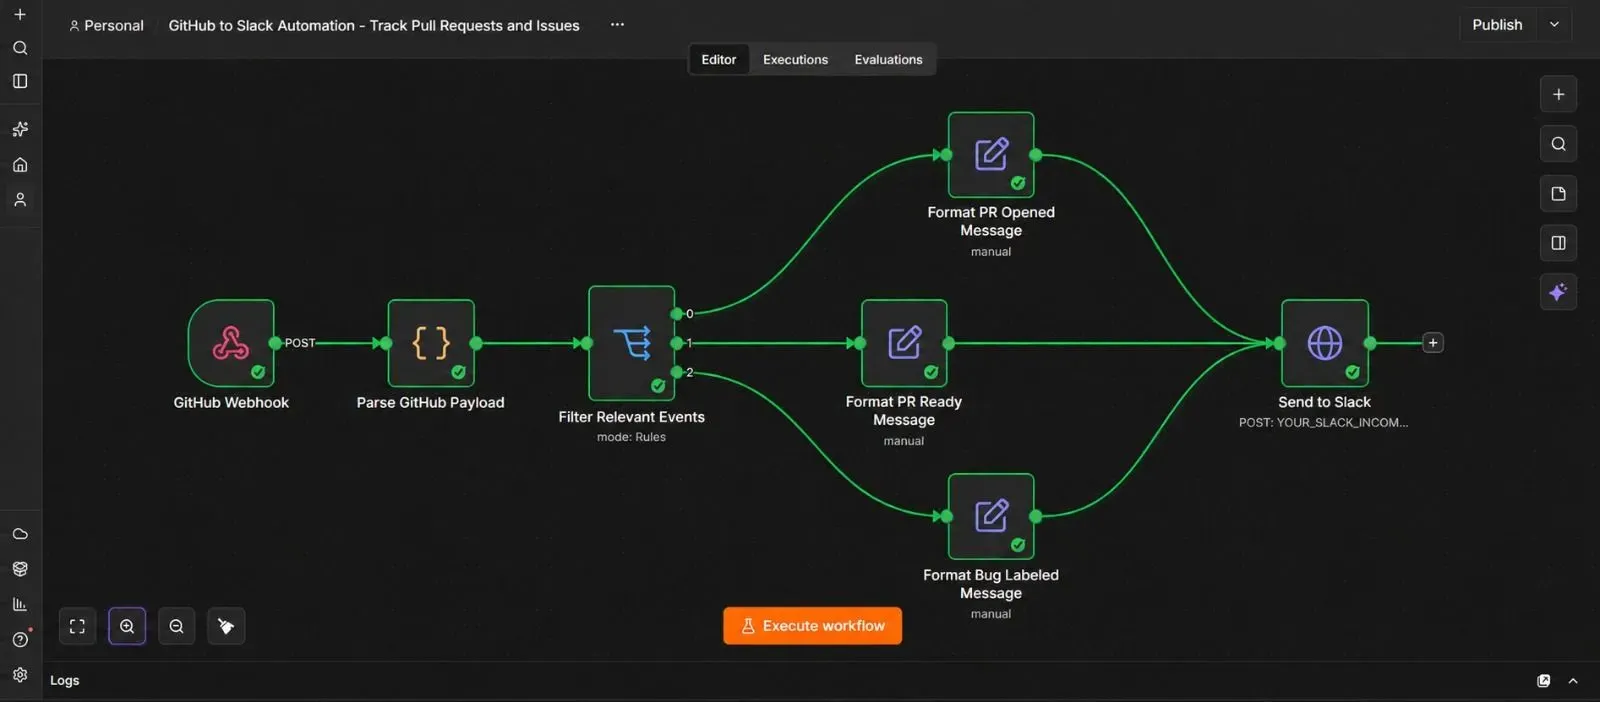Screen dimensions: 1600x702
Task: Click the POST output label on GitHub Webhook
Action: tap(300, 343)
